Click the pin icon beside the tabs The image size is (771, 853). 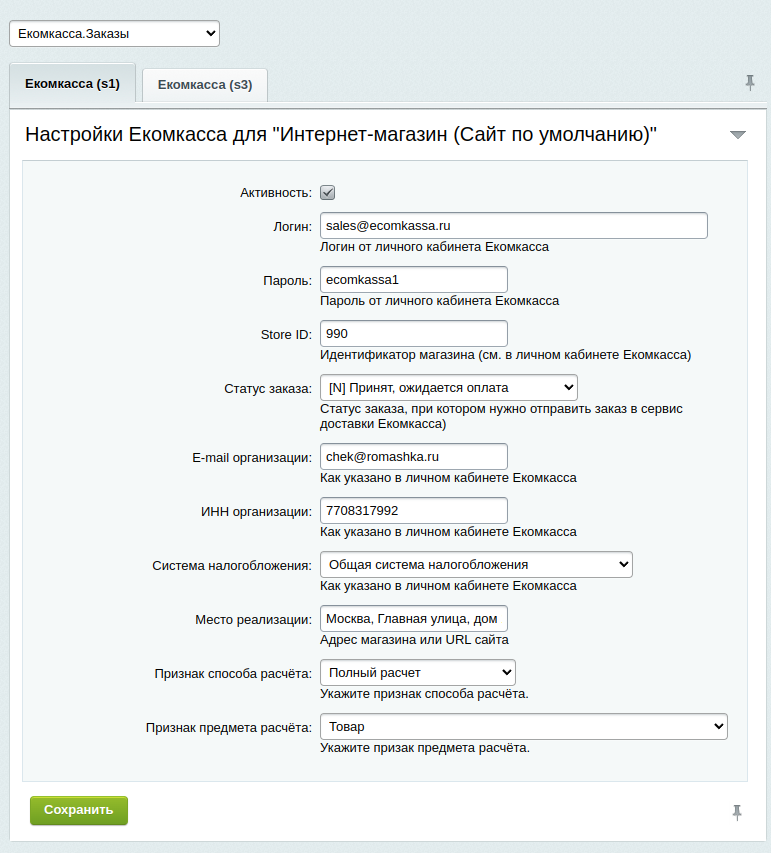point(750,83)
